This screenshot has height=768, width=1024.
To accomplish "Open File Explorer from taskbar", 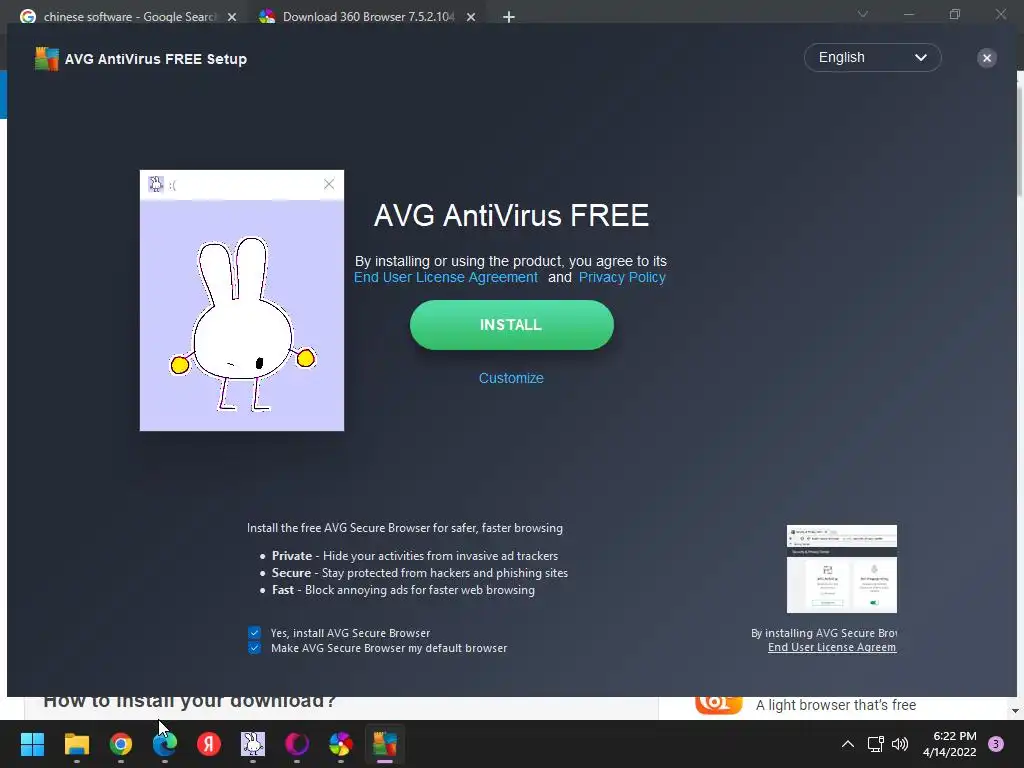I will tap(76, 744).
